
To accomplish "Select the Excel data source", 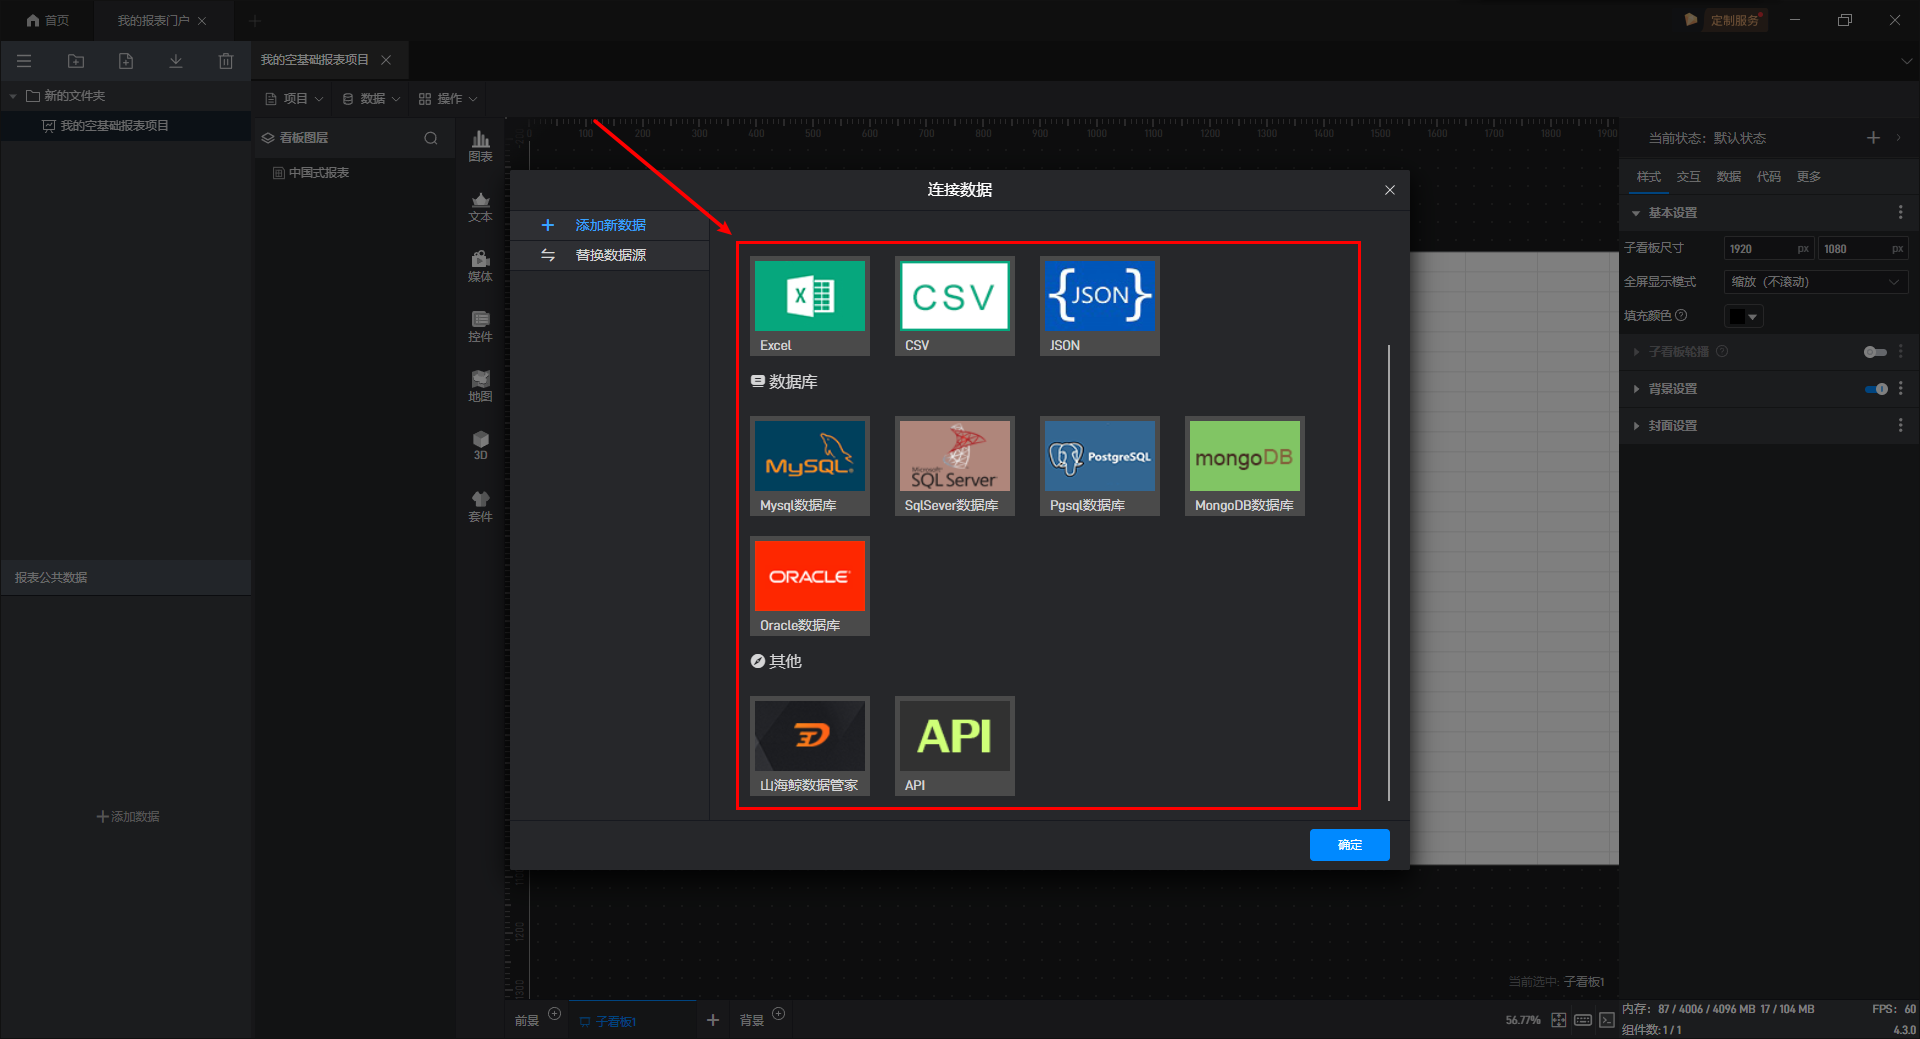I will (x=810, y=306).
